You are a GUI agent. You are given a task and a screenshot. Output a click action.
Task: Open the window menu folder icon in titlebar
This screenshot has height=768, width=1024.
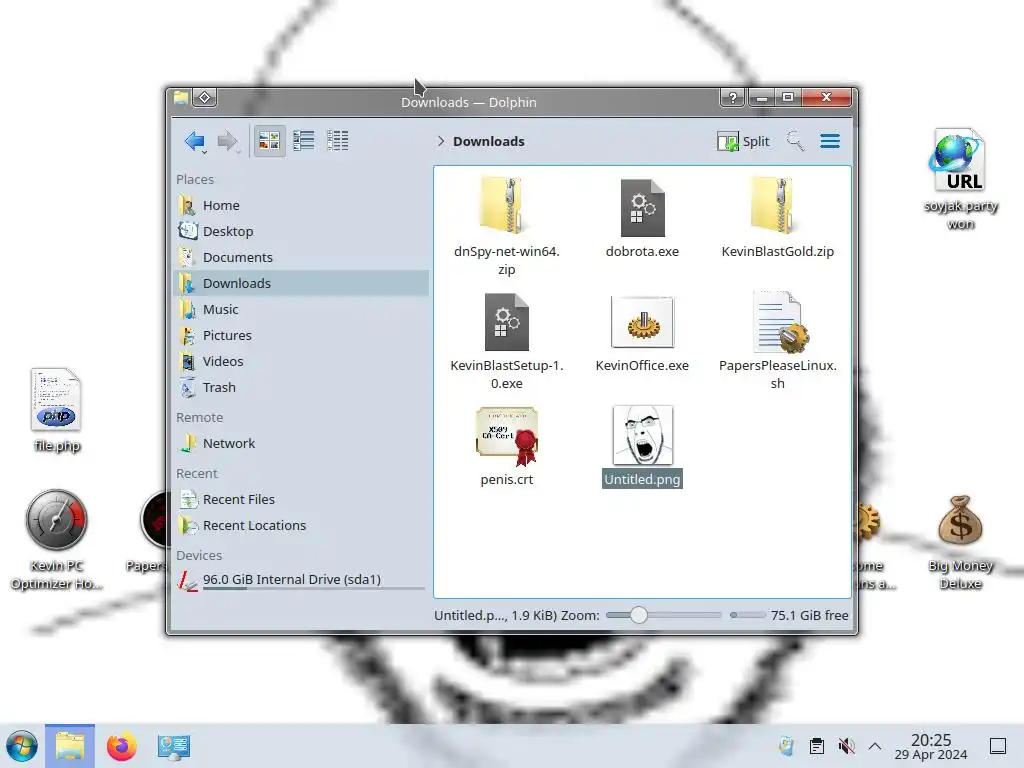click(181, 98)
